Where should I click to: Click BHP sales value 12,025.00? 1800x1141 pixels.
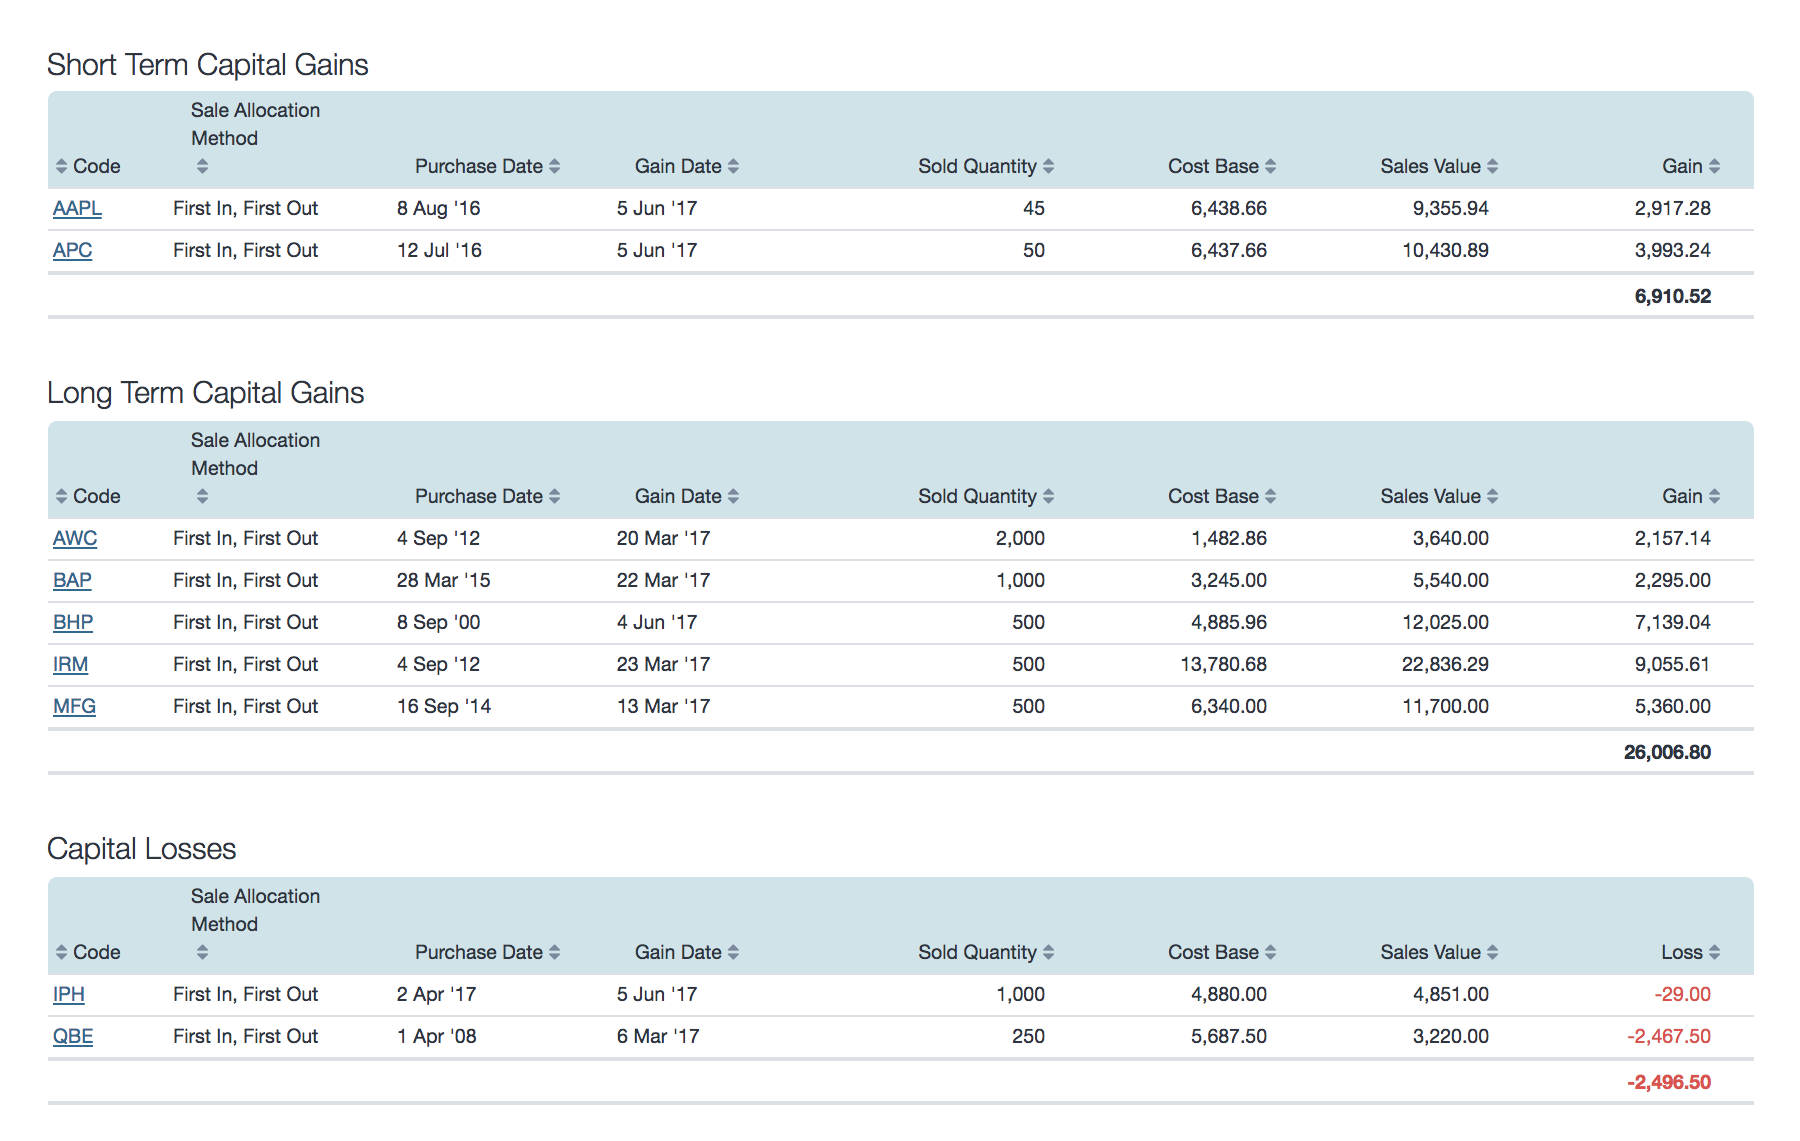click(x=1445, y=622)
